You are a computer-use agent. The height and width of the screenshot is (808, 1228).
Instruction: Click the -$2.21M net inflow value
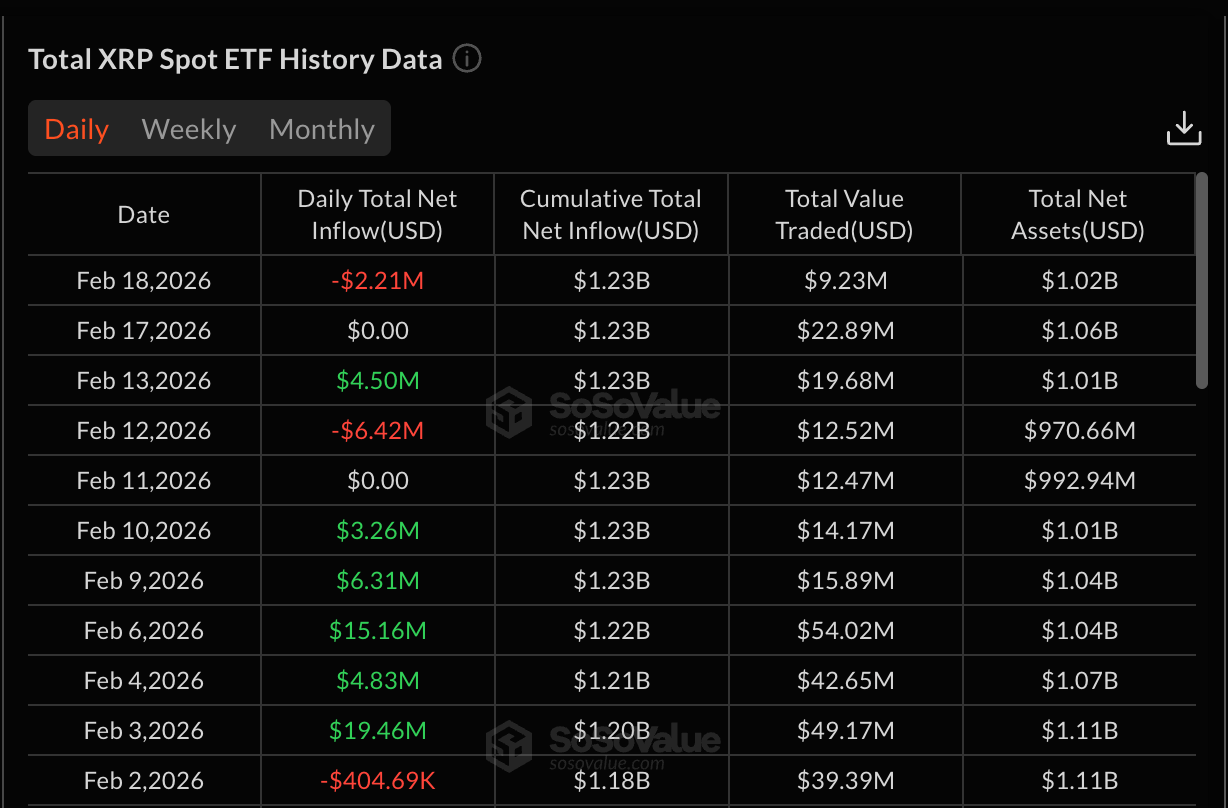click(x=377, y=281)
